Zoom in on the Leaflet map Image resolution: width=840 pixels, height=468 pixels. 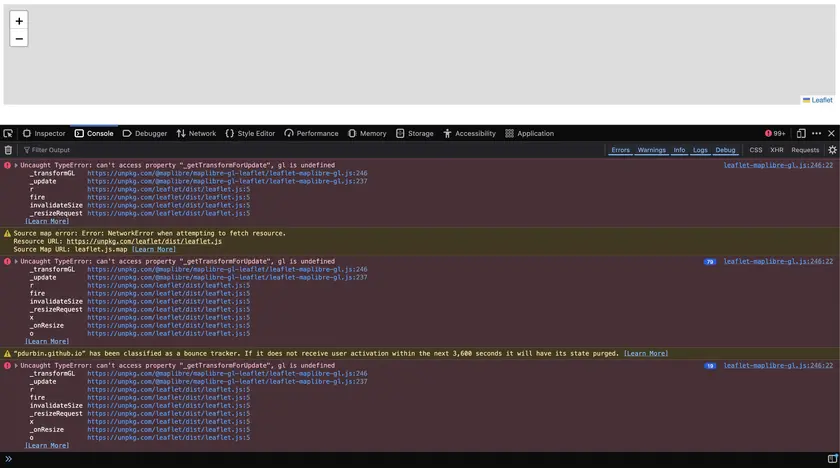19,21
